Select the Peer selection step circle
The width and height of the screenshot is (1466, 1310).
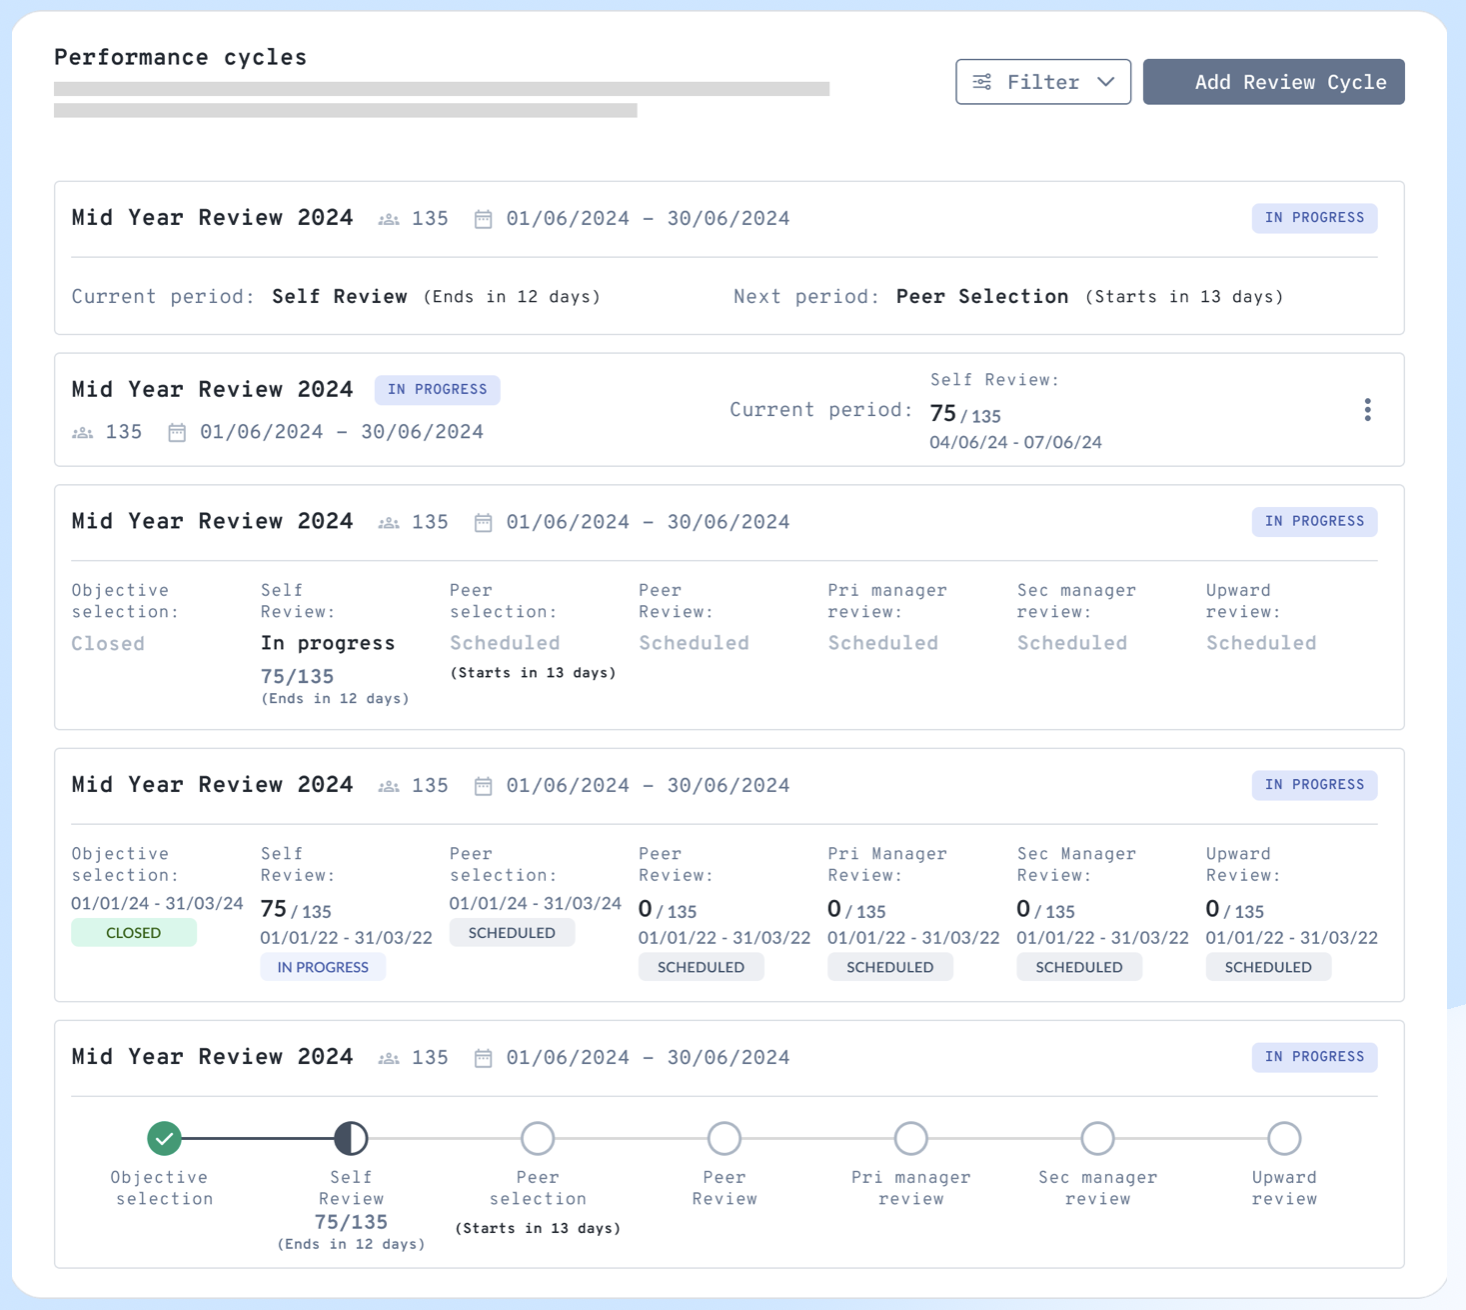click(x=538, y=1138)
